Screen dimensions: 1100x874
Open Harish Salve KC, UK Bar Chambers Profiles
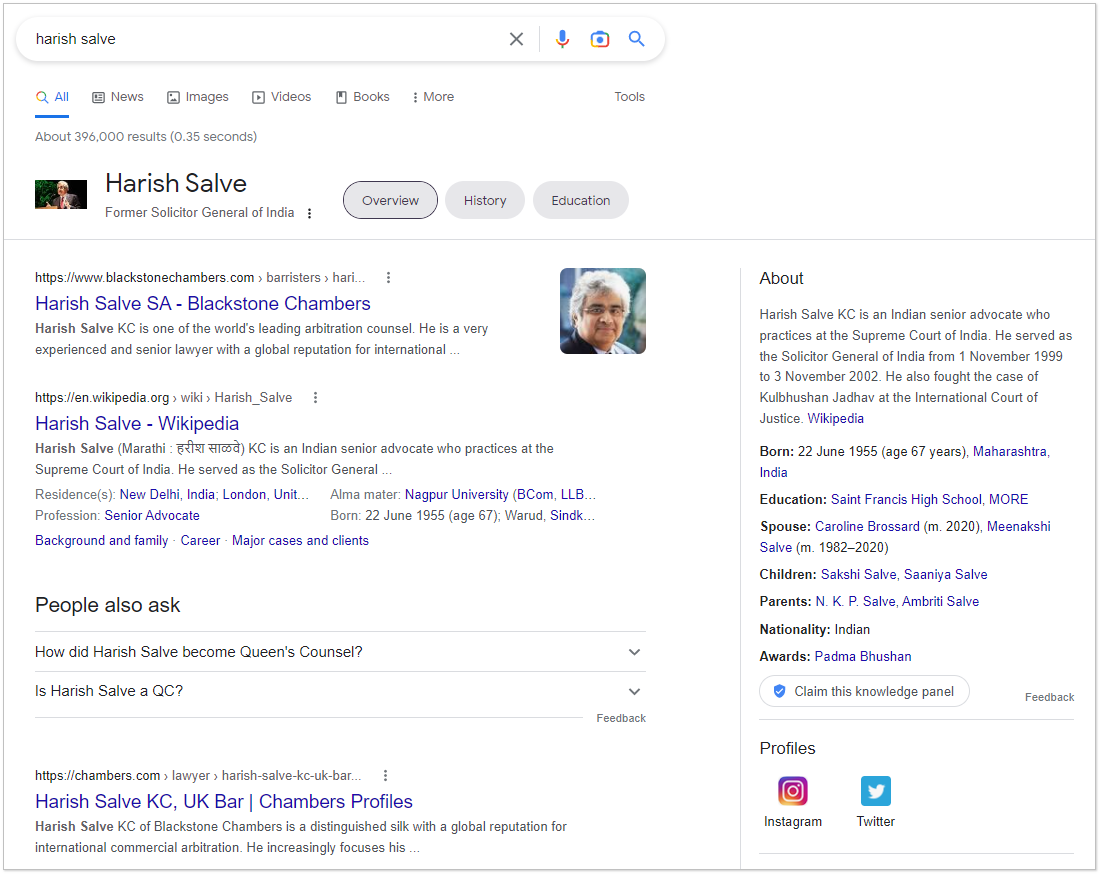[224, 801]
